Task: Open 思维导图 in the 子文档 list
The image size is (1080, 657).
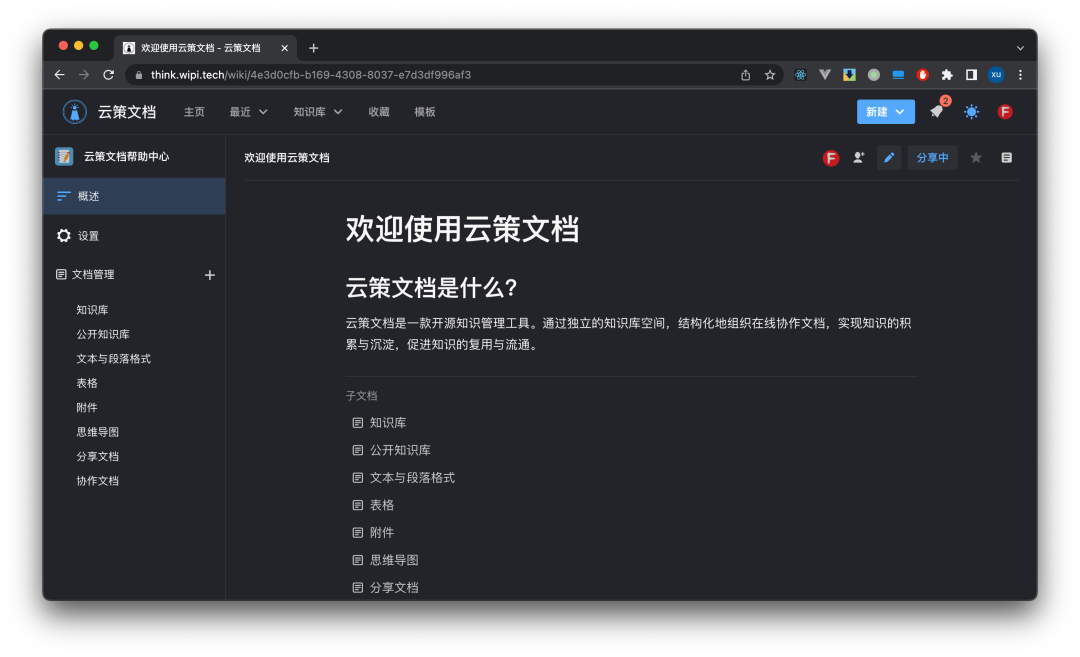Action: pyautogui.click(x=394, y=561)
